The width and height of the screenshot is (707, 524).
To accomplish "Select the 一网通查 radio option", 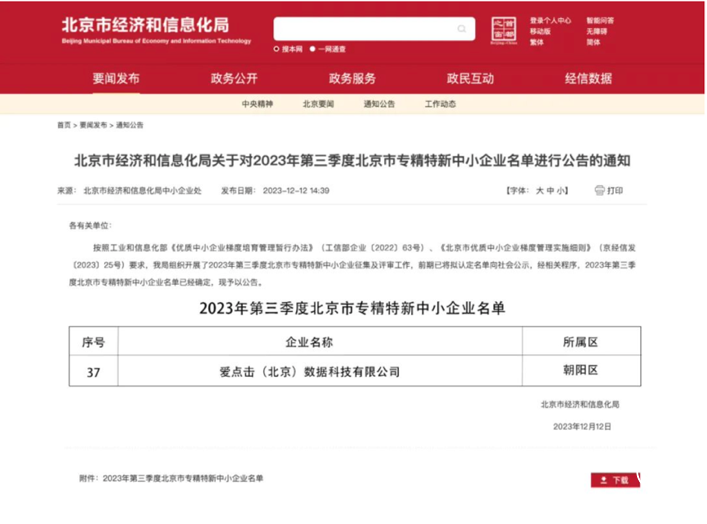I will pyautogui.click(x=312, y=49).
